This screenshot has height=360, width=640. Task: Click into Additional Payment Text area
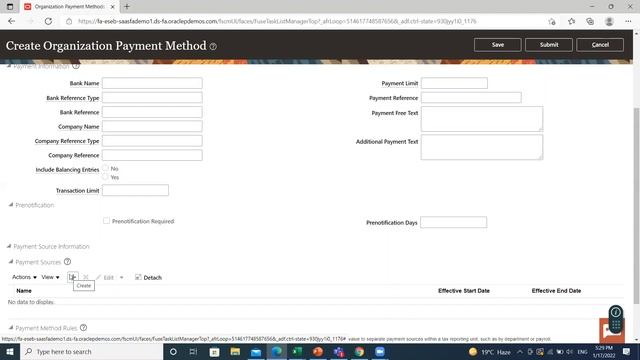(x=482, y=147)
